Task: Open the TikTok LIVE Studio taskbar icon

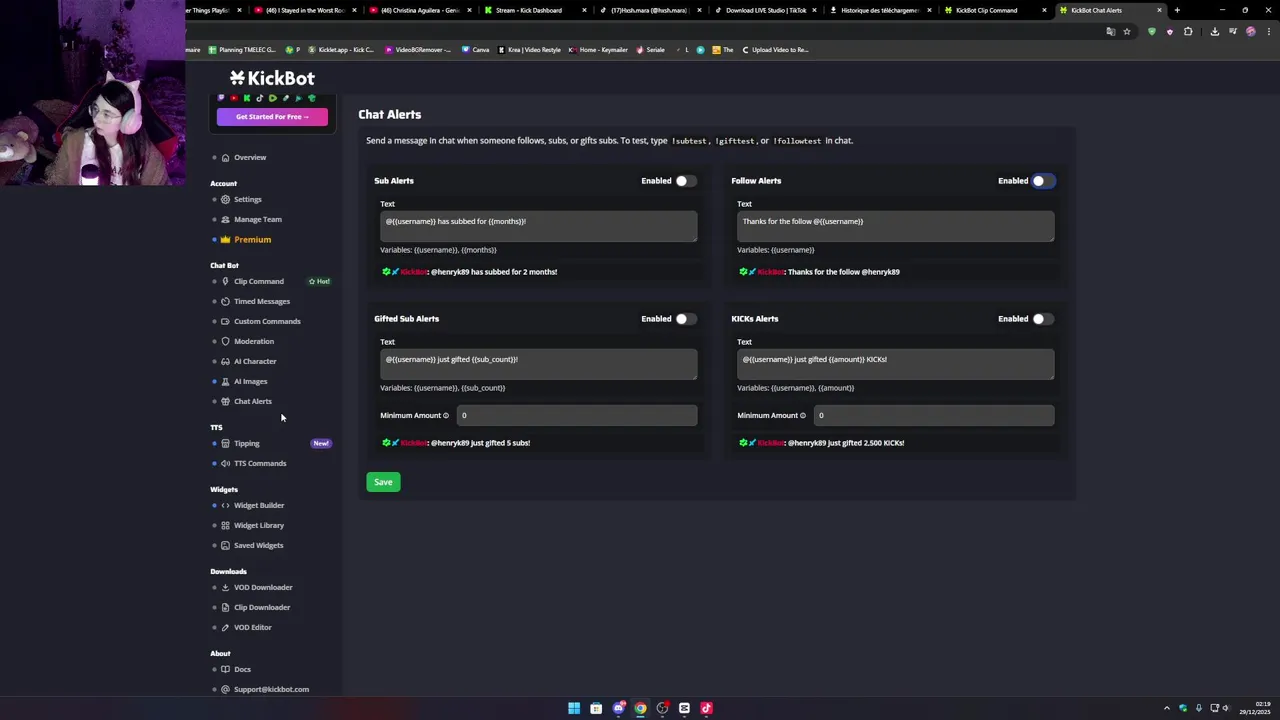Action: (x=706, y=708)
